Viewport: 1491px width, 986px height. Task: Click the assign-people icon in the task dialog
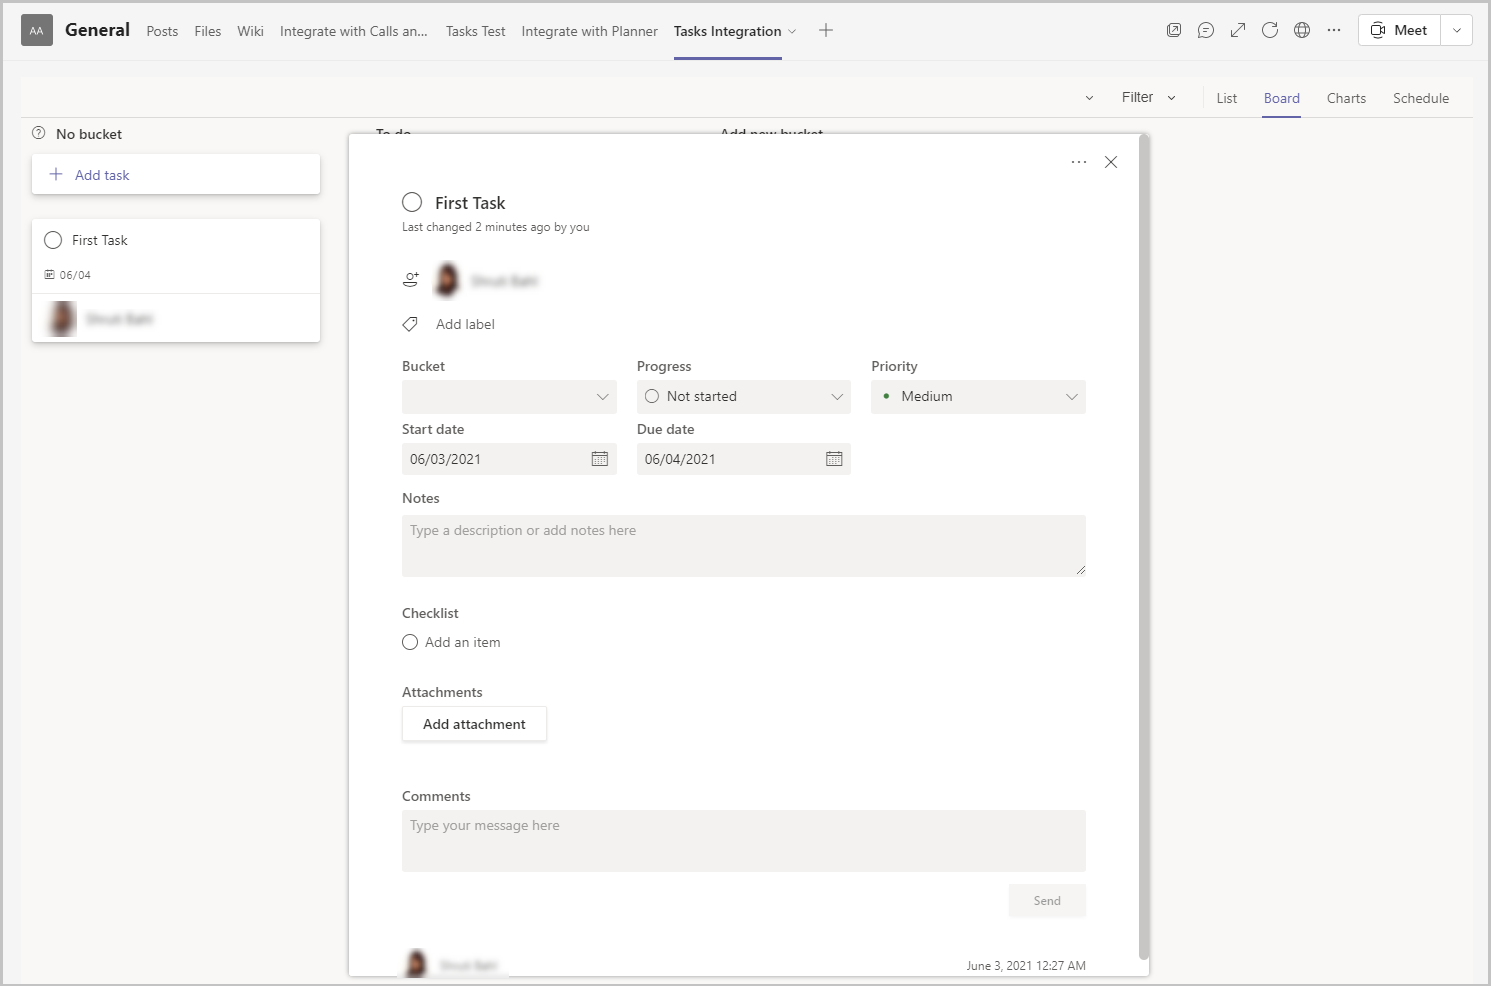point(411,280)
